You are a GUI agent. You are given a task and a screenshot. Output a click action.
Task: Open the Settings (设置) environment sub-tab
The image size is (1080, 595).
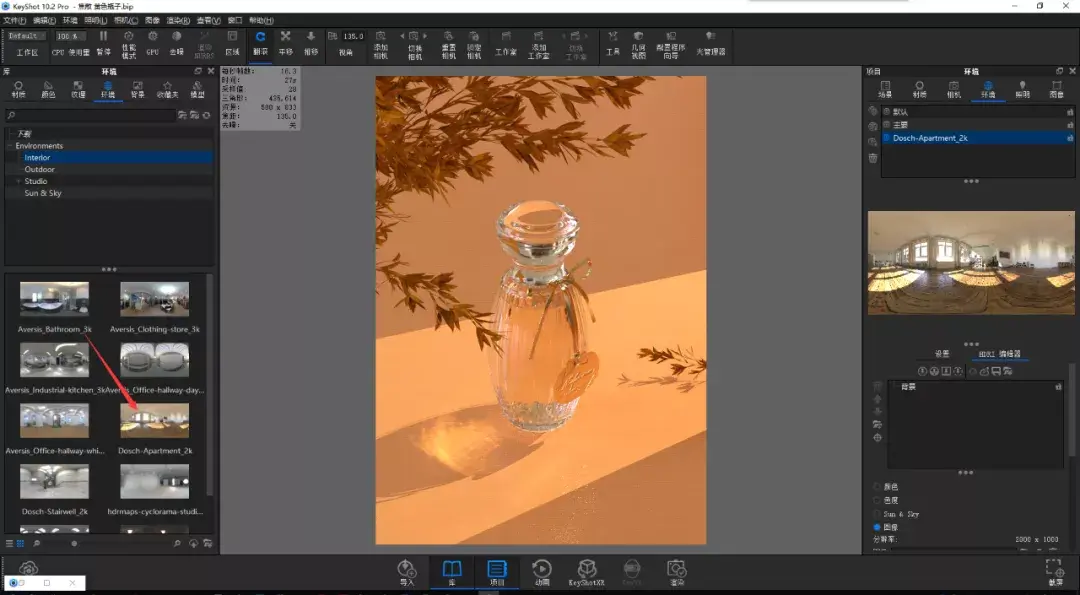[942, 354]
